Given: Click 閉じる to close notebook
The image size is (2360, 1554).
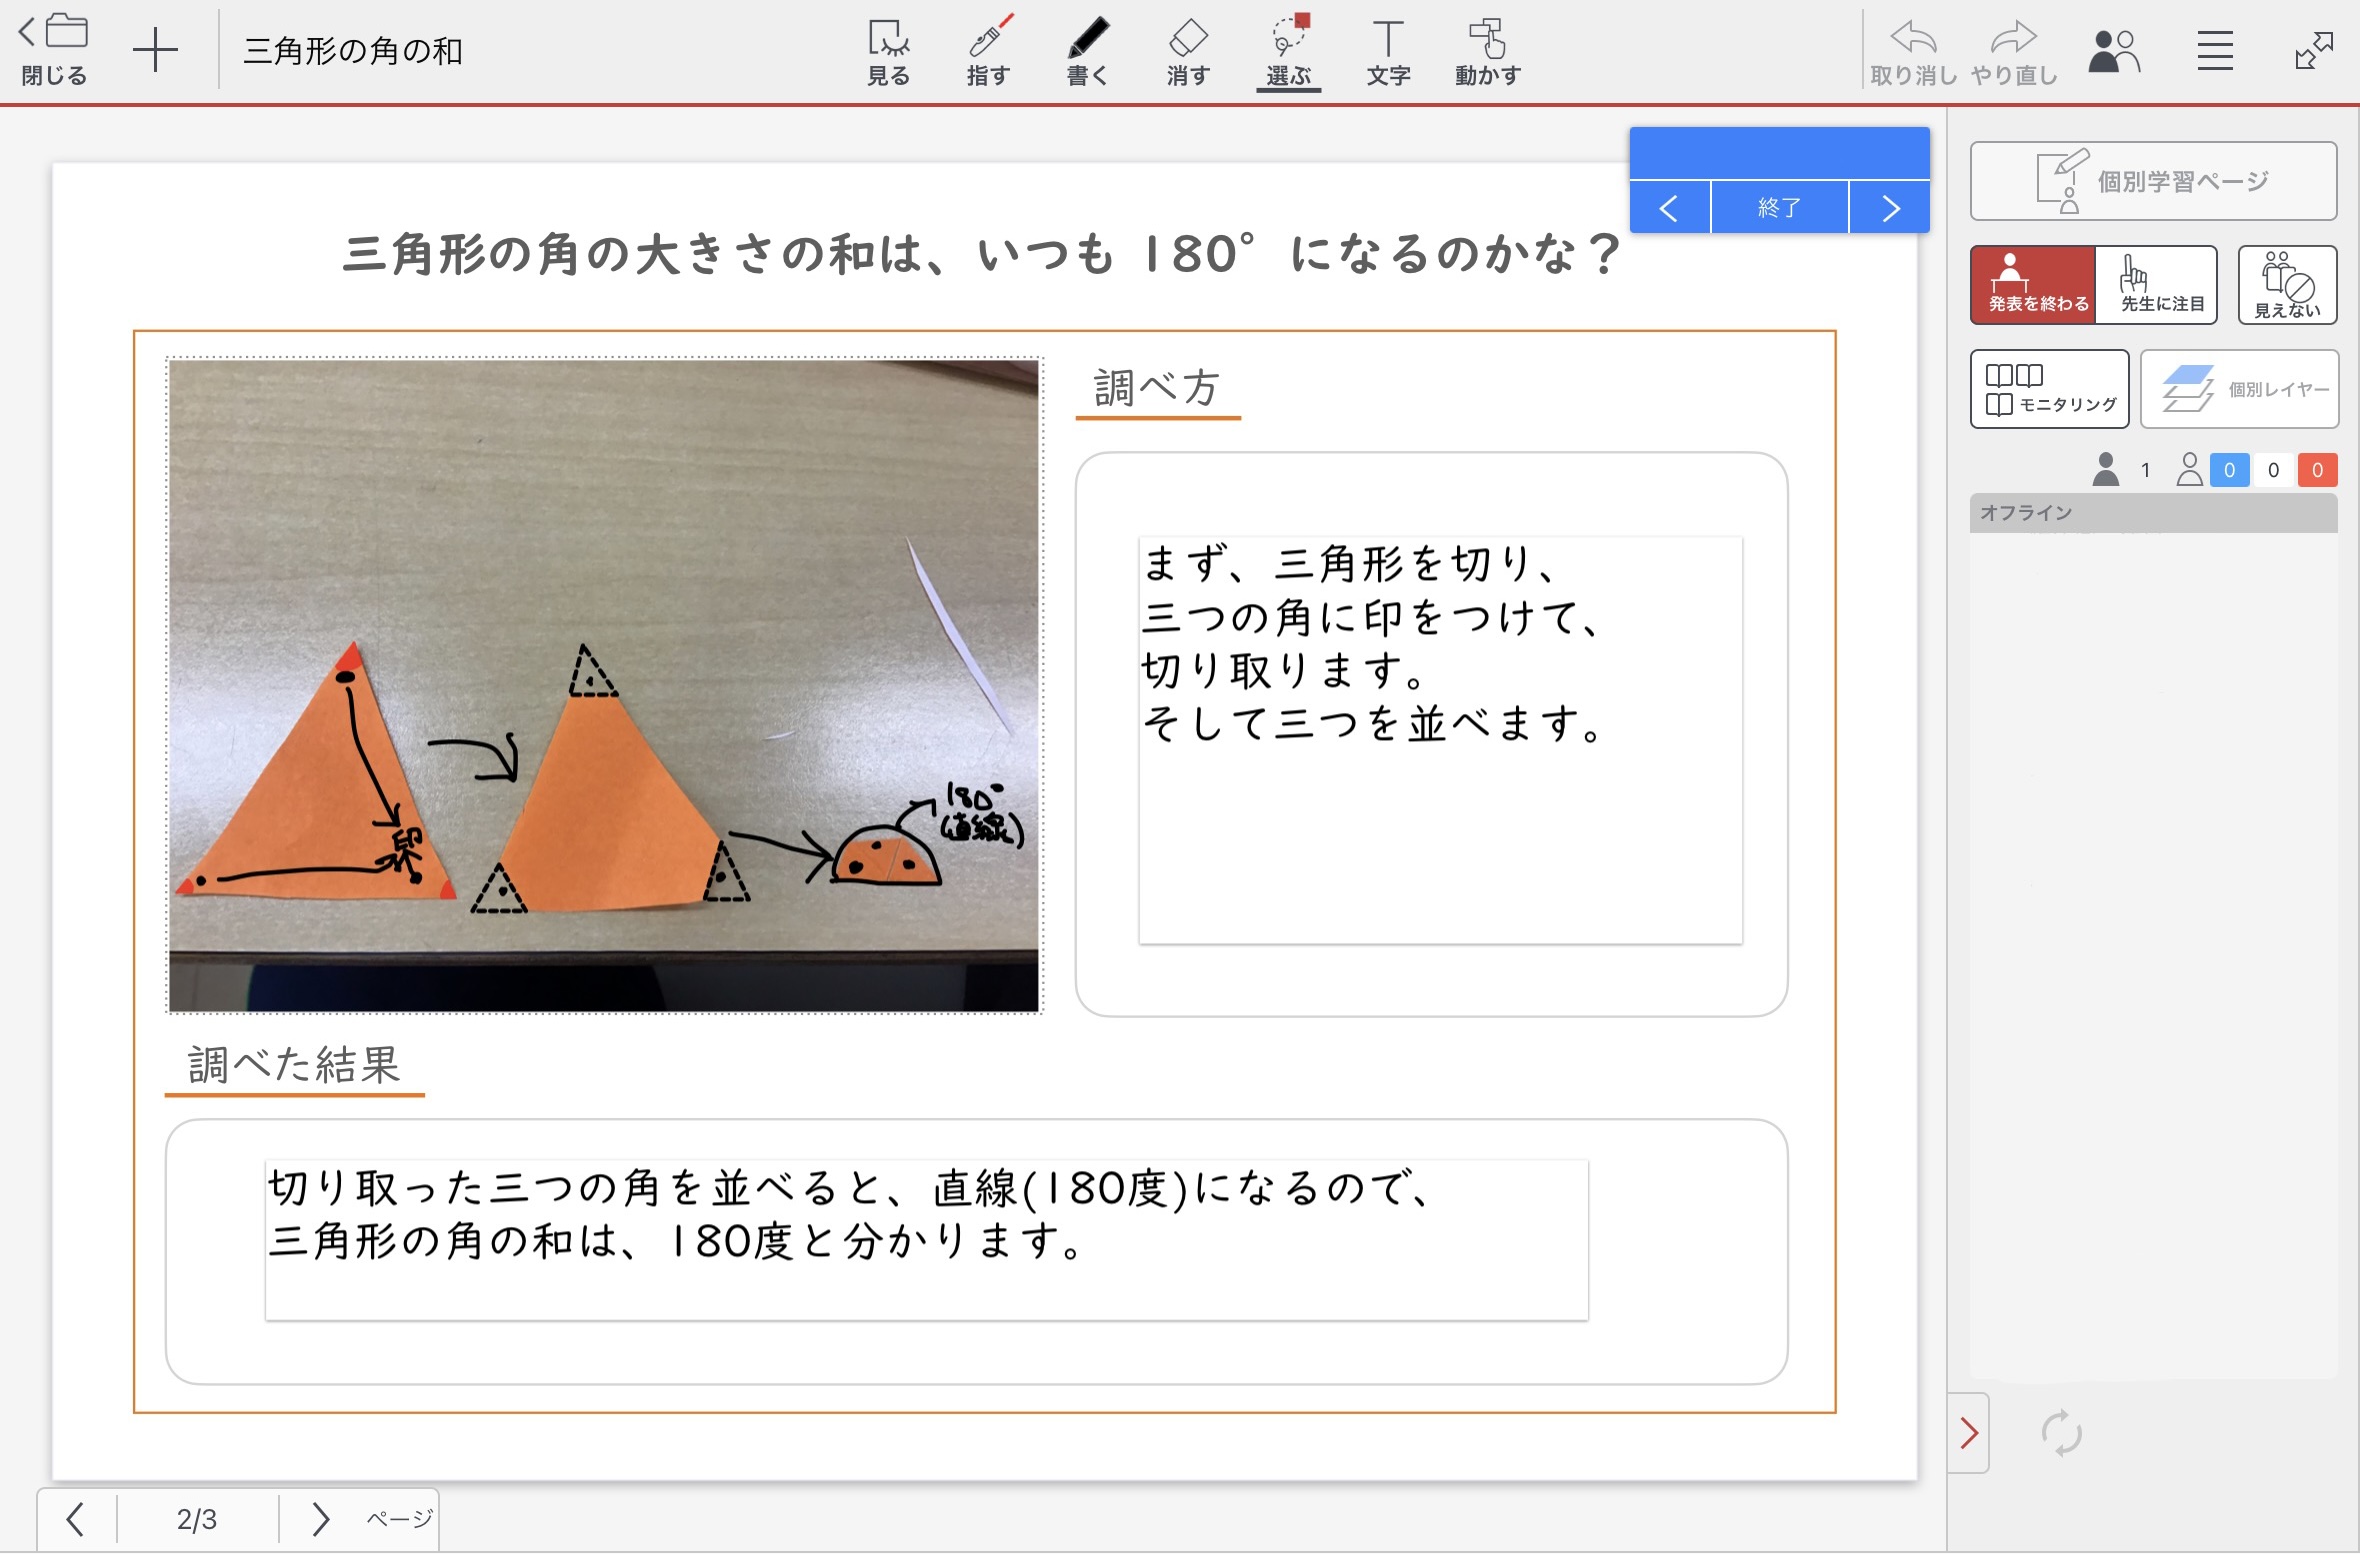Looking at the screenshot, I should (x=54, y=50).
